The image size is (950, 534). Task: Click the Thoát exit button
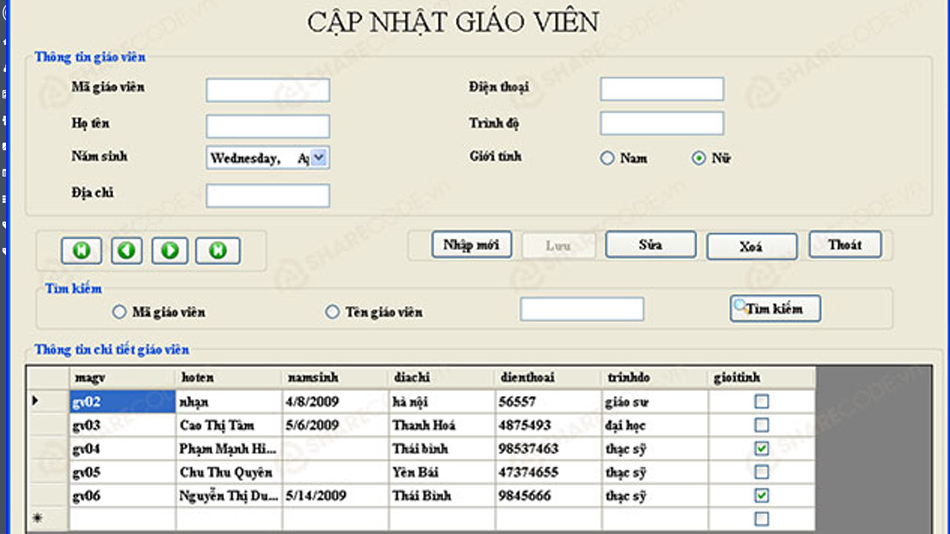pos(845,245)
